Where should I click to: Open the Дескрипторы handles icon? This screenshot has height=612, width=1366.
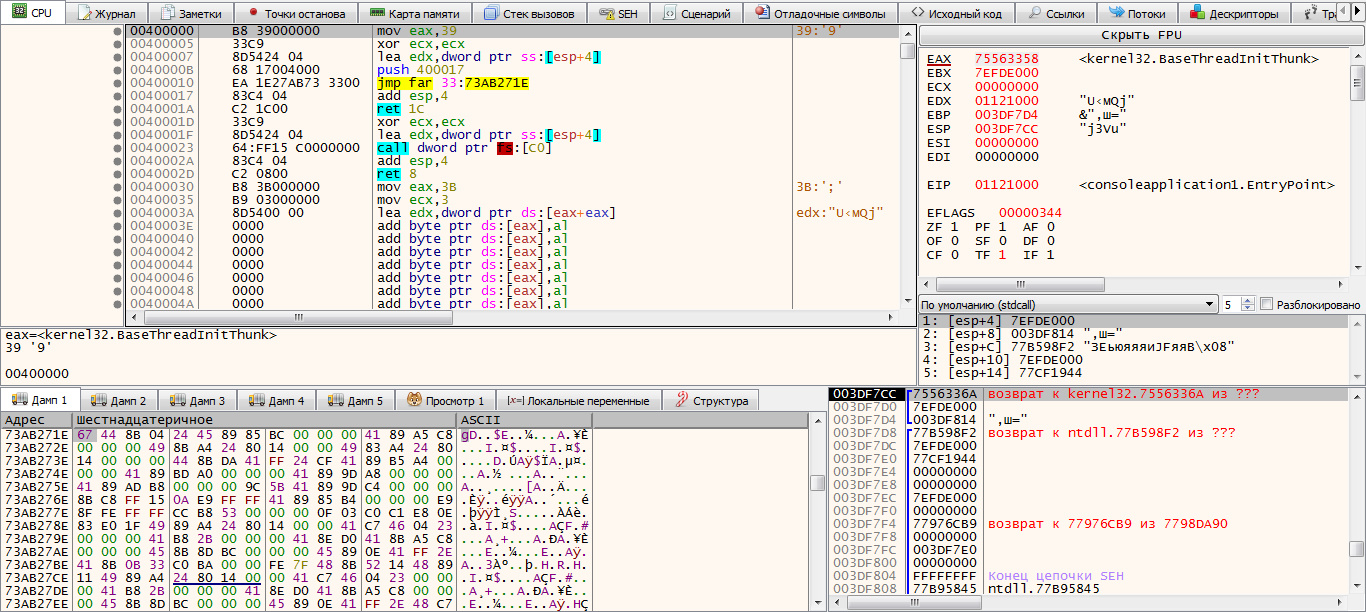coord(1196,14)
